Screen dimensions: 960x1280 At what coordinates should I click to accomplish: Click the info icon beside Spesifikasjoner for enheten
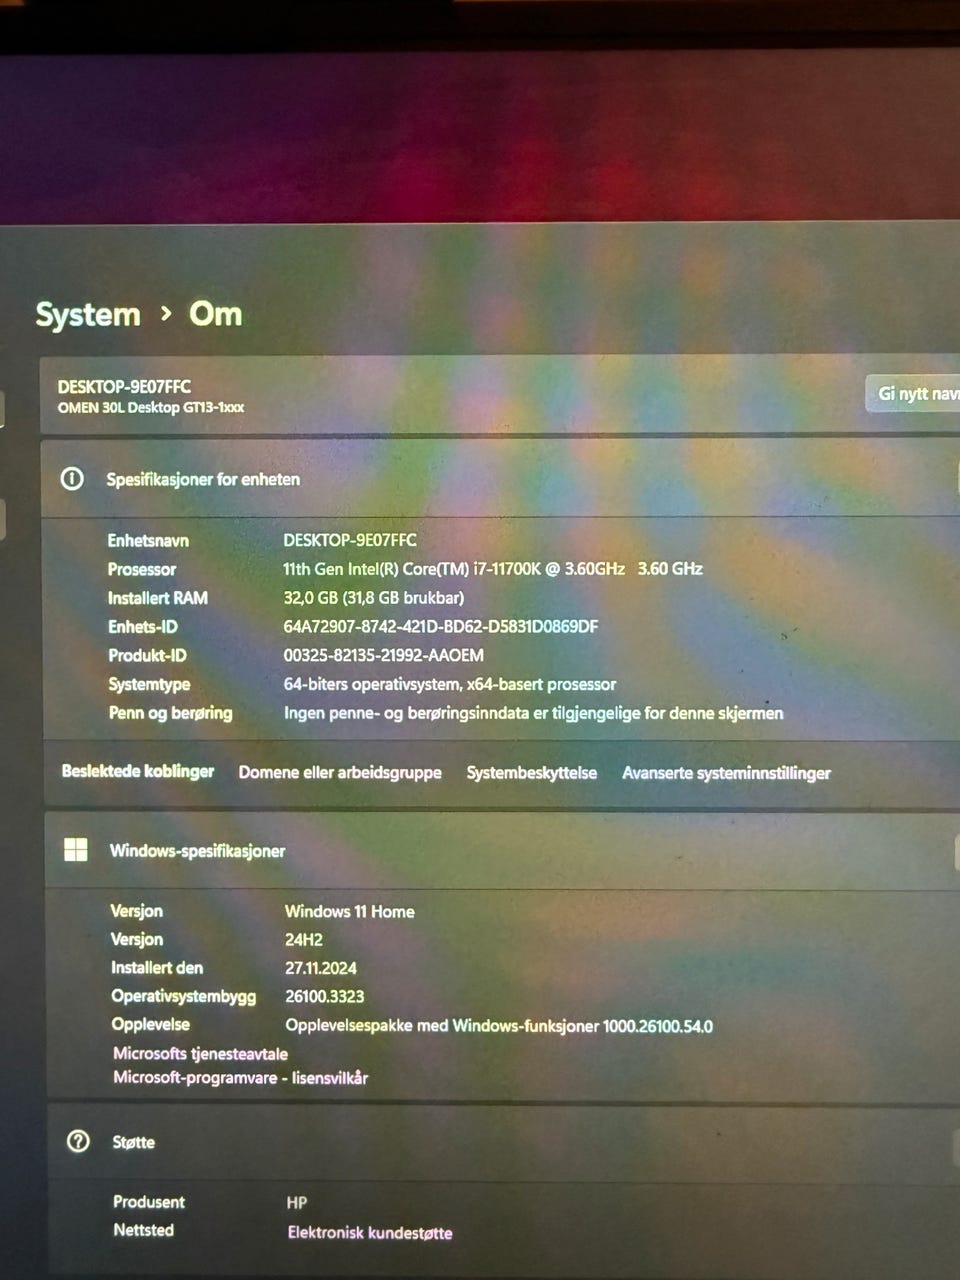(x=72, y=479)
